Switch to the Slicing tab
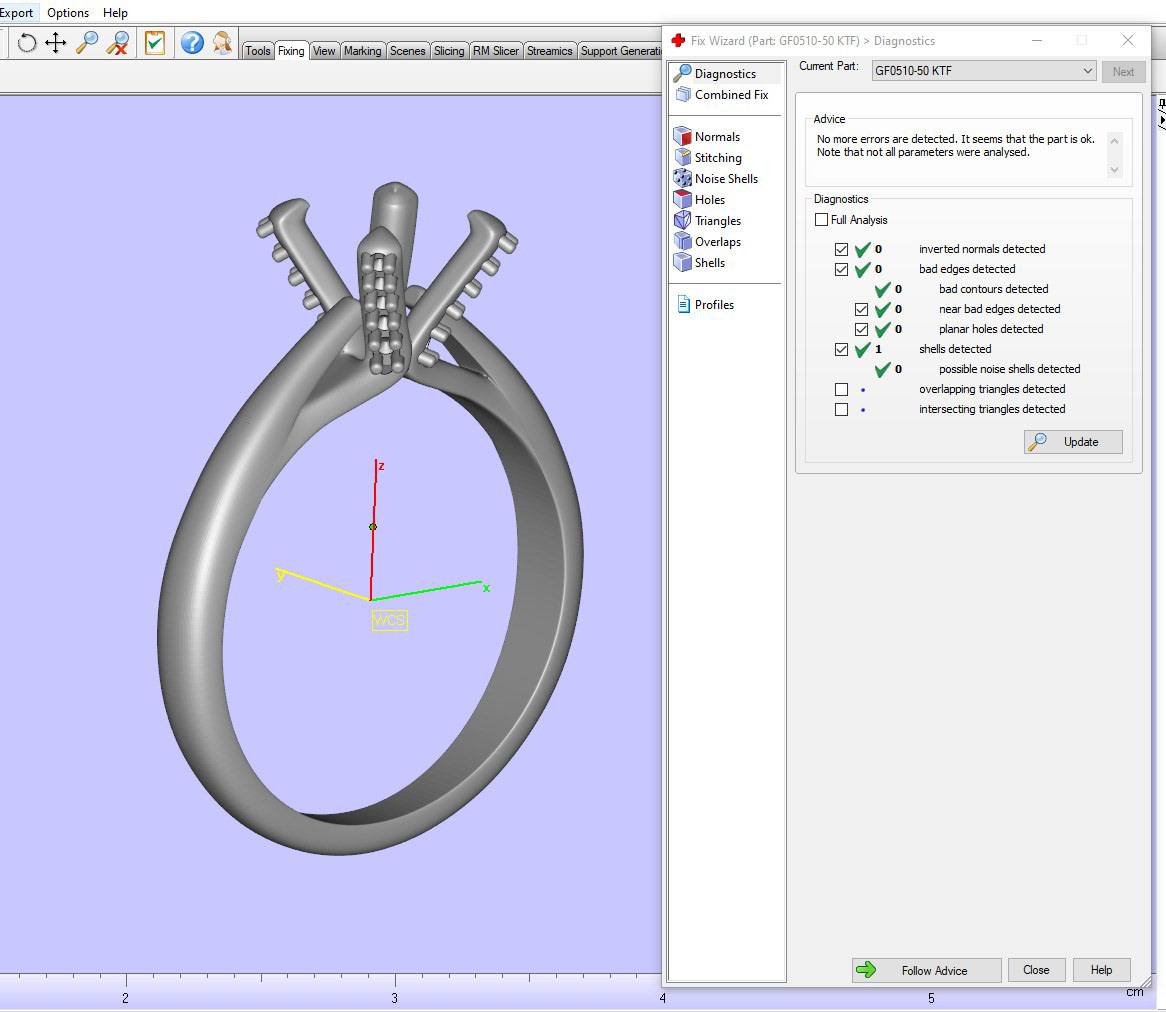 point(449,51)
